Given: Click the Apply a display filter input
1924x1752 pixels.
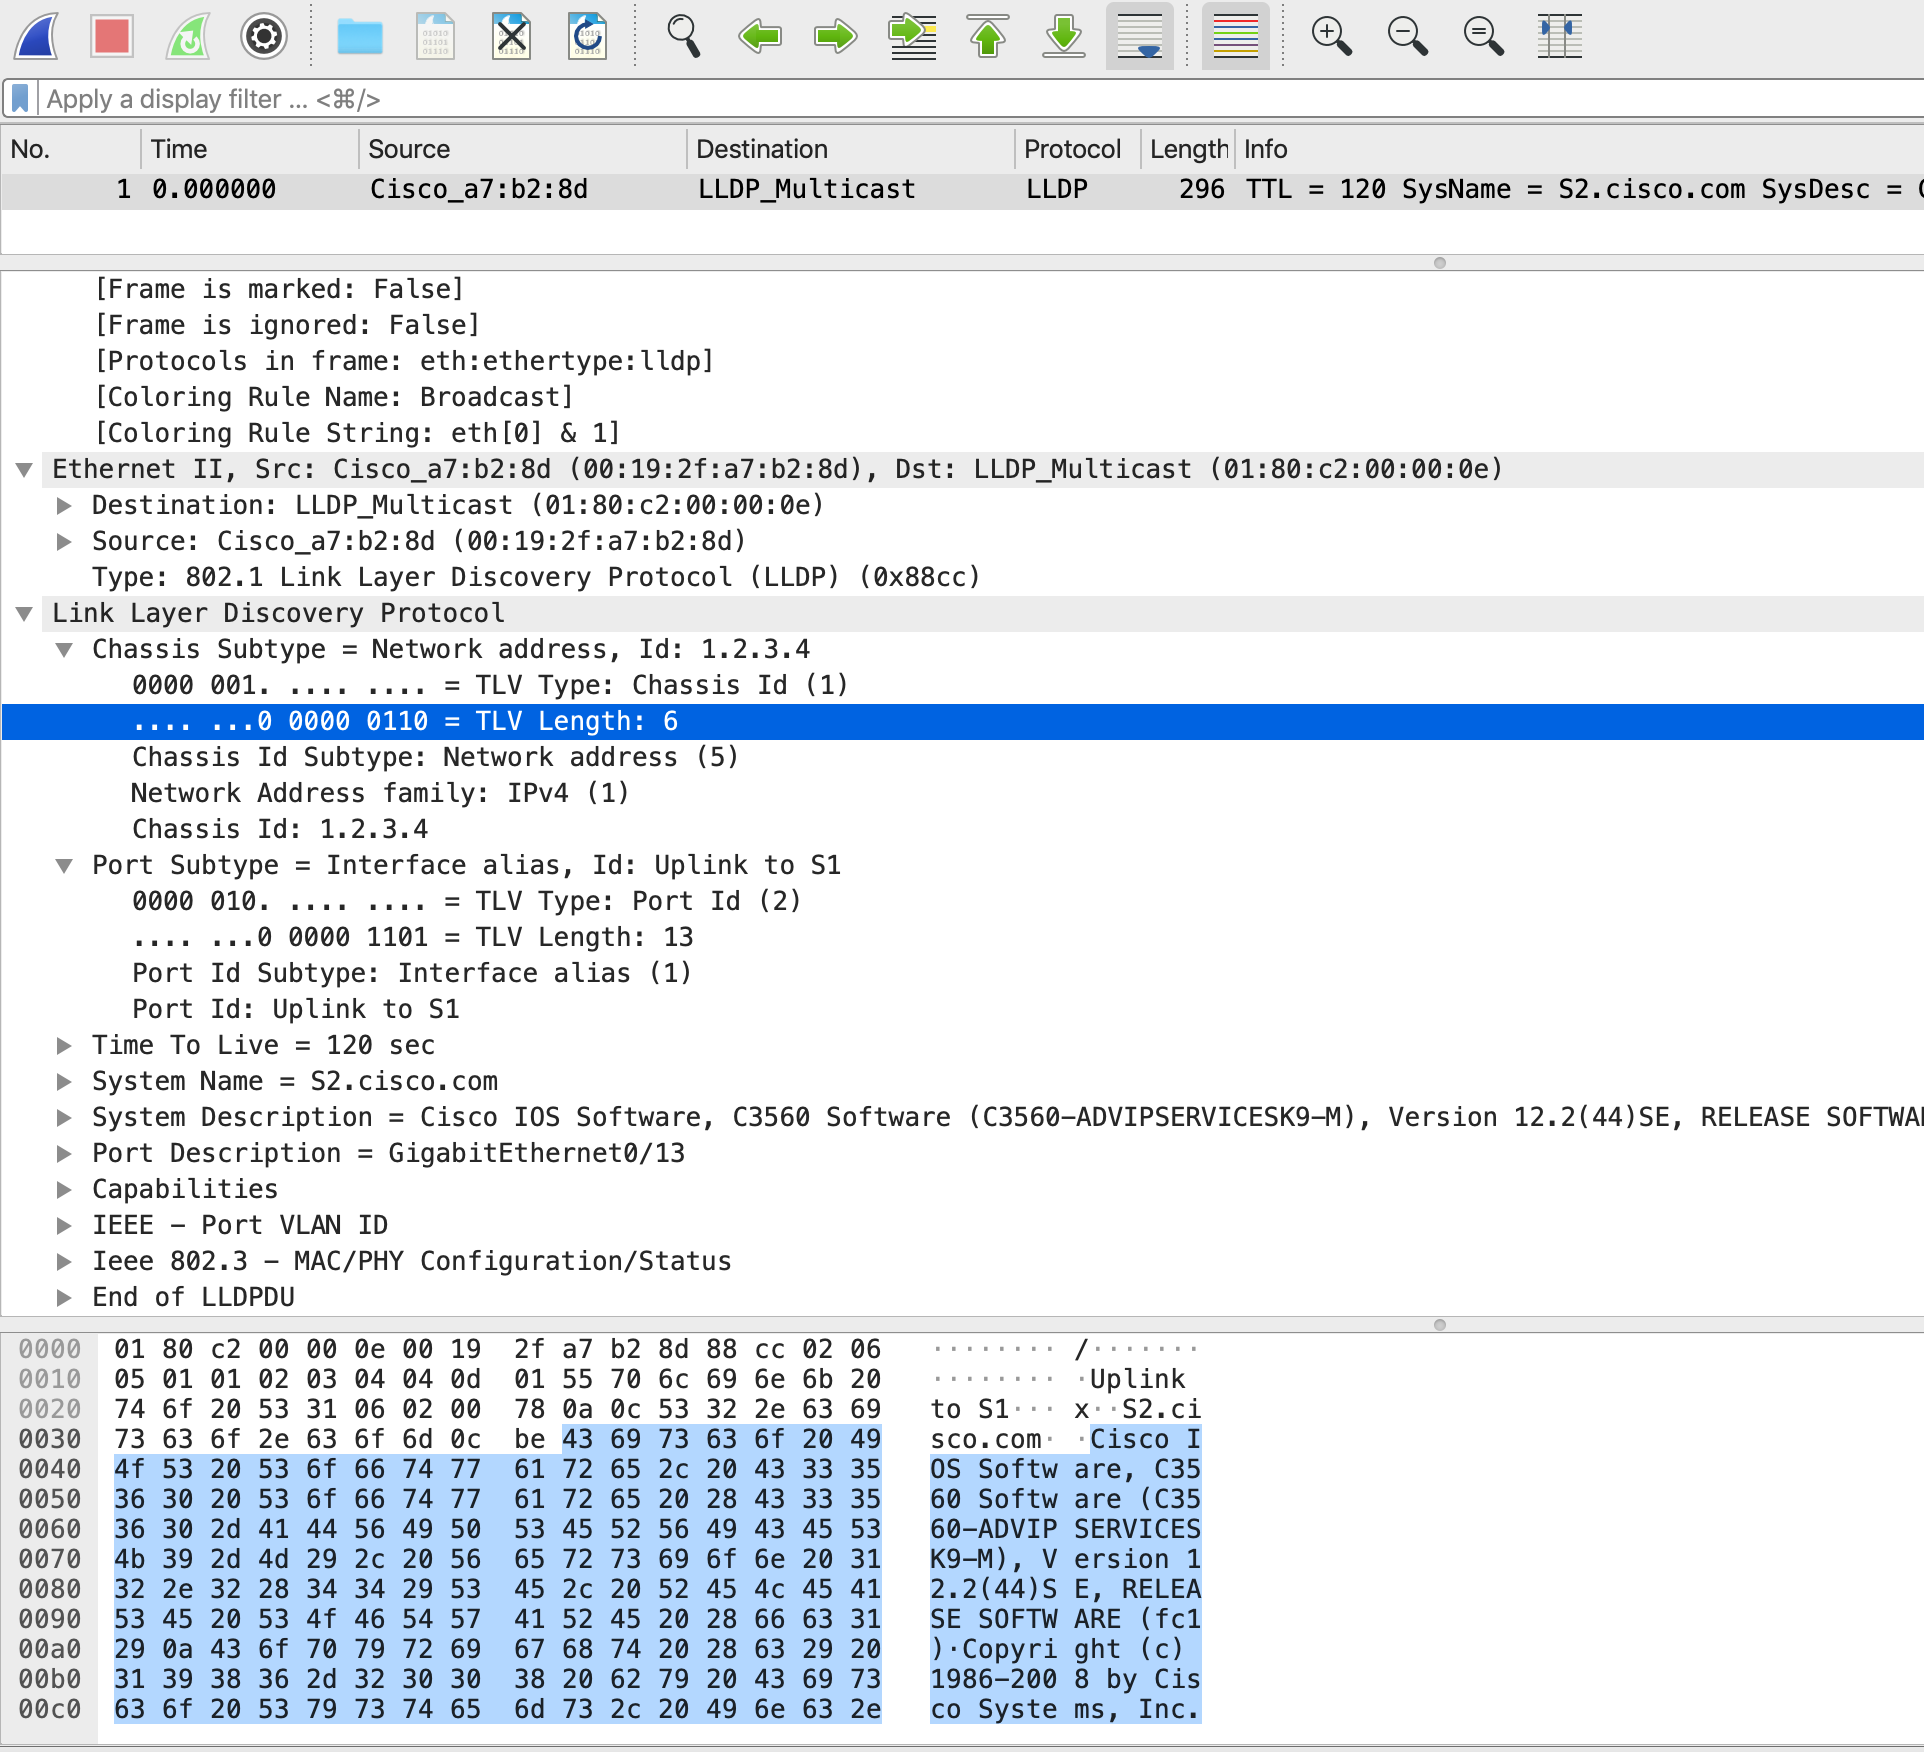Looking at the screenshot, I should coord(400,98).
